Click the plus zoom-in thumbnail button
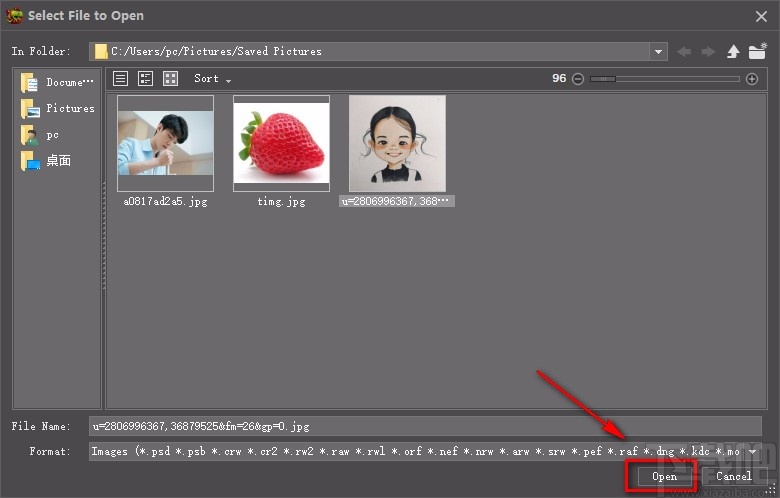 pyautogui.click(x=752, y=79)
